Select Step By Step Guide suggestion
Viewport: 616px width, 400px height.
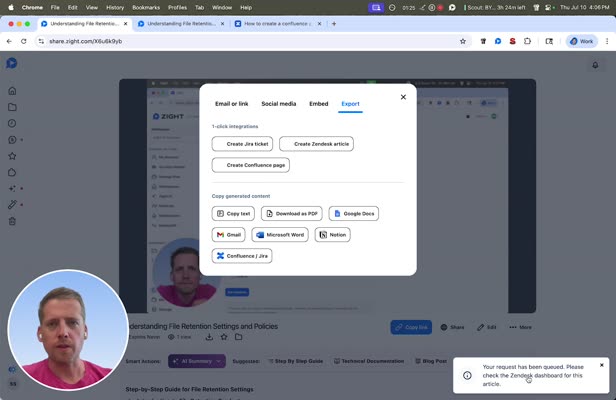coord(295,361)
